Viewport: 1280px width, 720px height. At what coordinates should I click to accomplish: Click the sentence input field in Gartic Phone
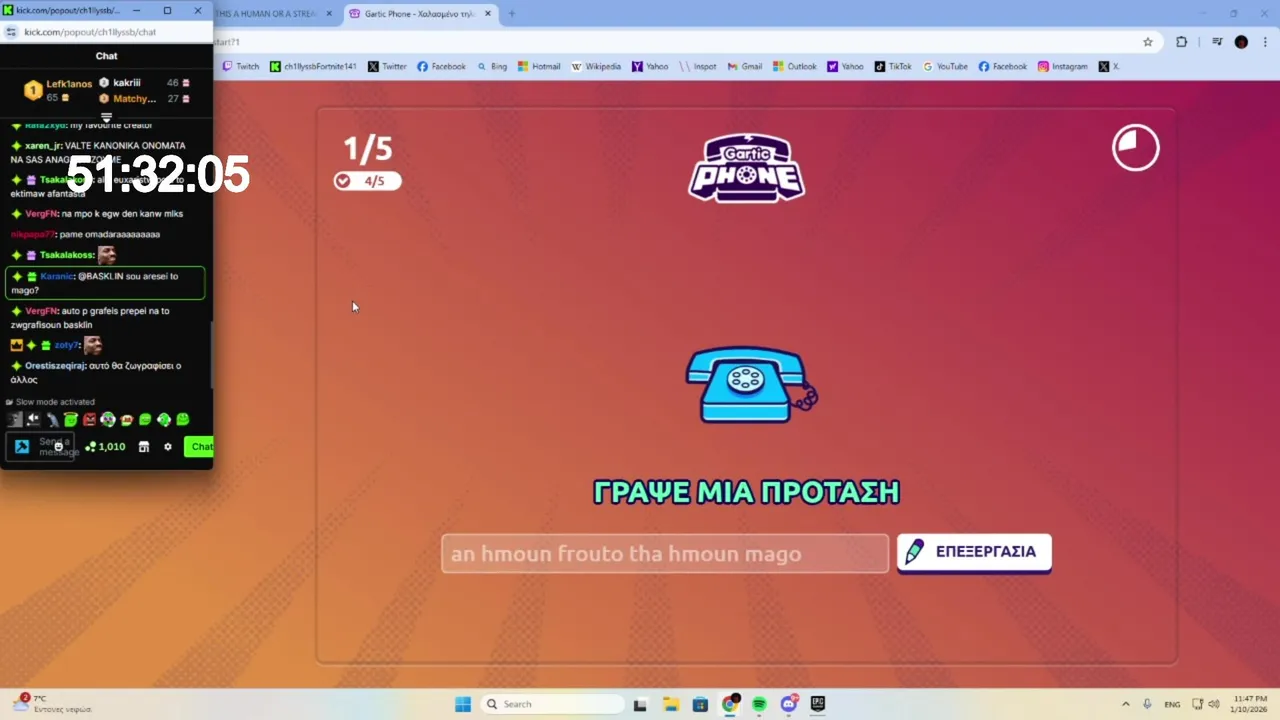[x=665, y=553]
